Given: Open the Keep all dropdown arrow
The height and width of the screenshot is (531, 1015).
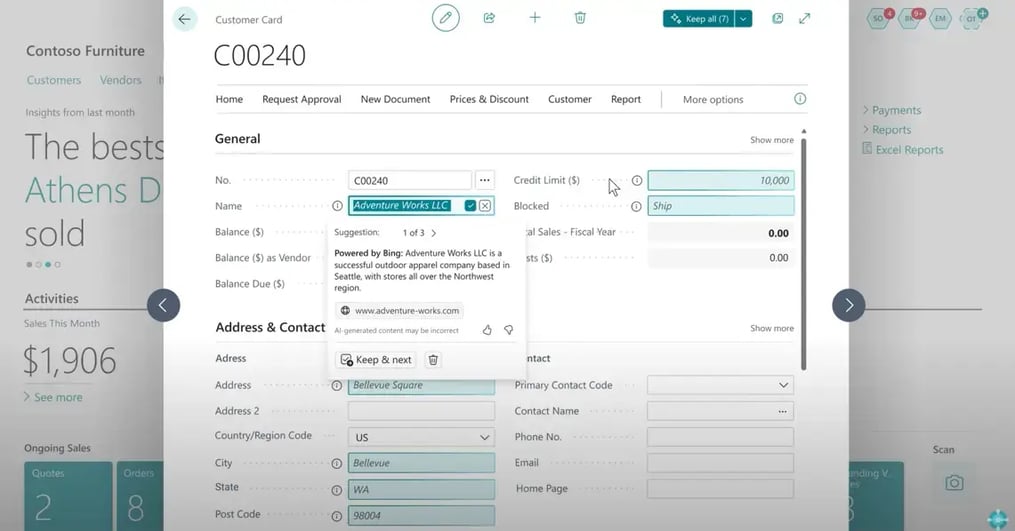Looking at the screenshot, I should coord(744,19).
